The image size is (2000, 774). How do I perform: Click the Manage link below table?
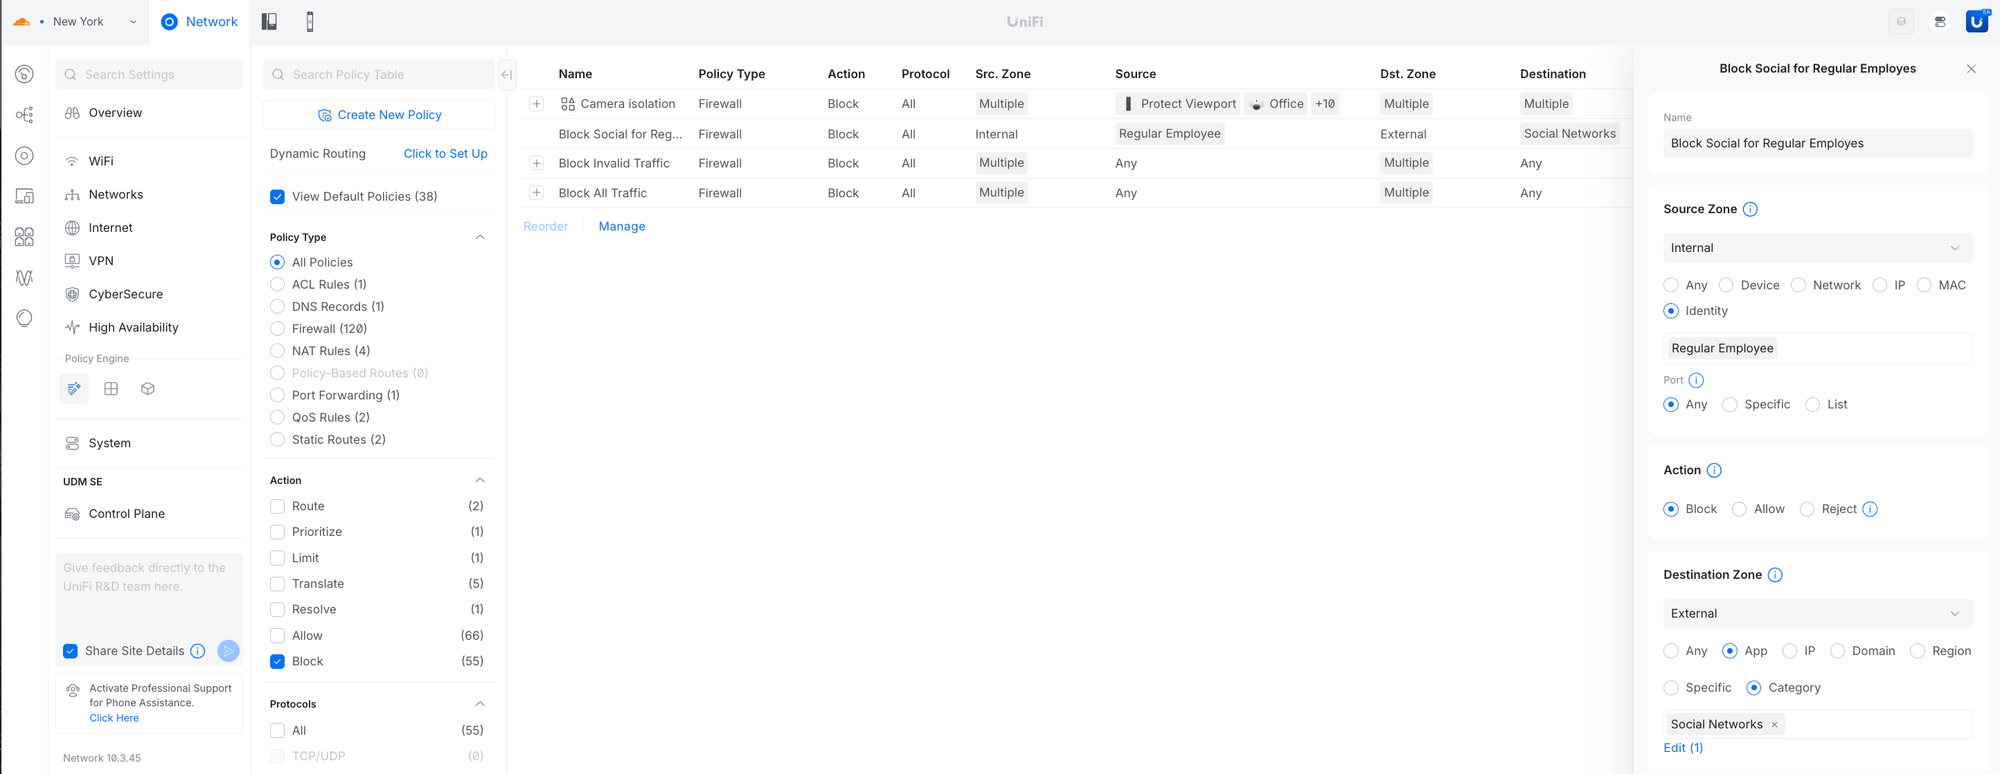click(x=621, y=227)
